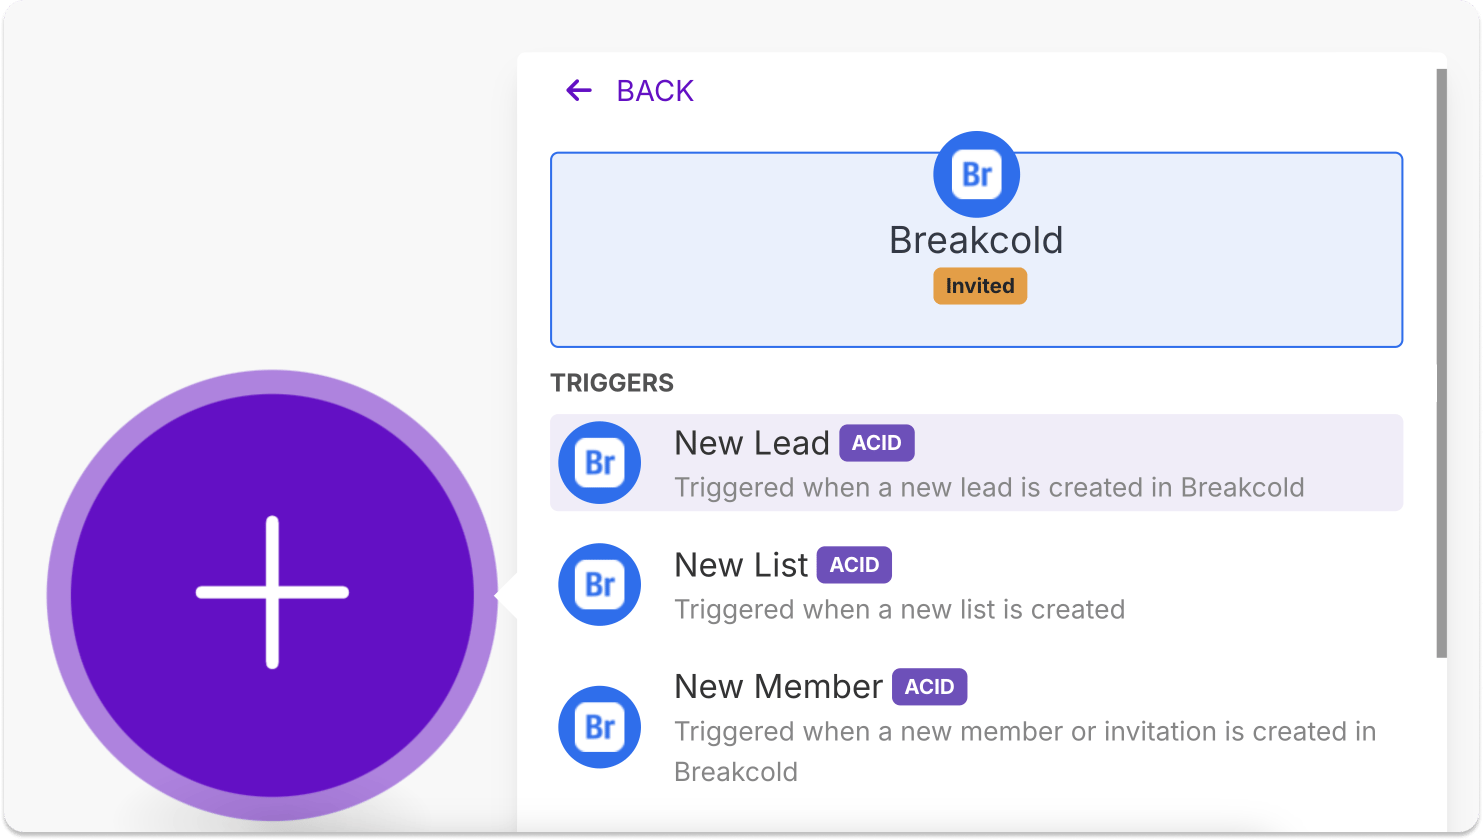Click the New List Breakcold icon
The width and height of the screenshot is (1483, 840).
pyautogui.click(x=599, y=585)
